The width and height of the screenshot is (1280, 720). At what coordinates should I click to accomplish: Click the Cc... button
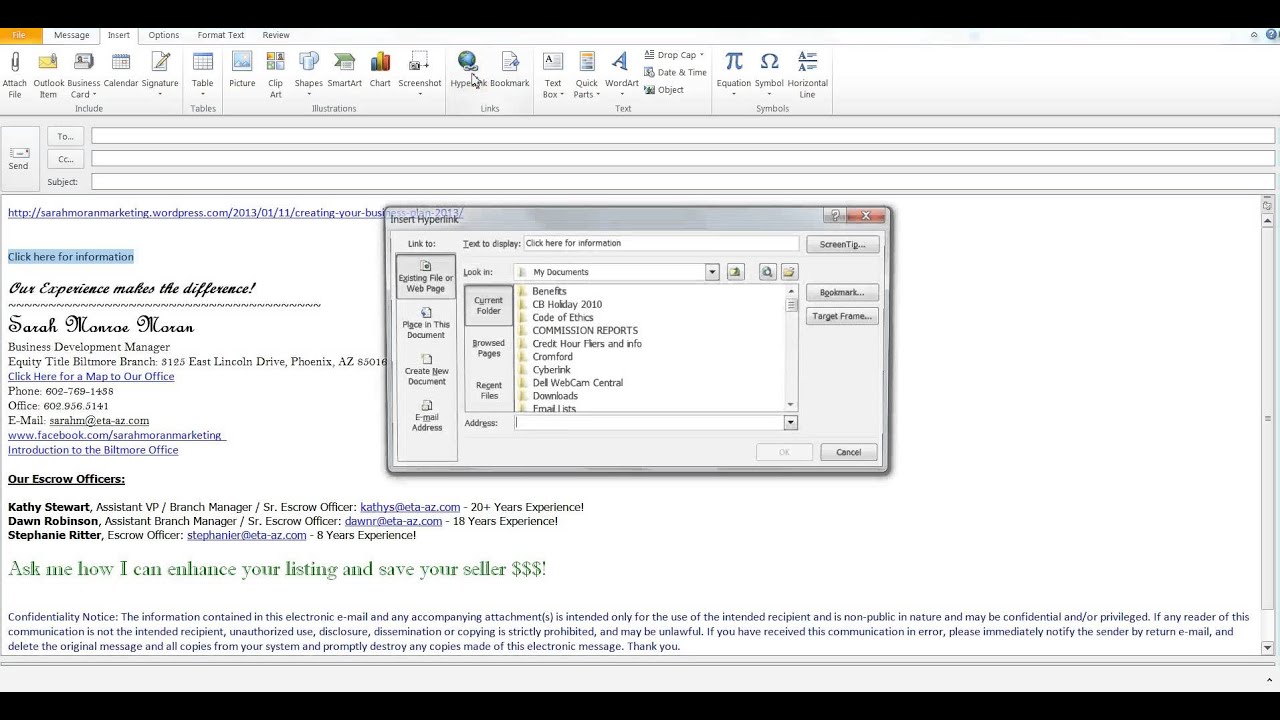(x=65, y=159)
